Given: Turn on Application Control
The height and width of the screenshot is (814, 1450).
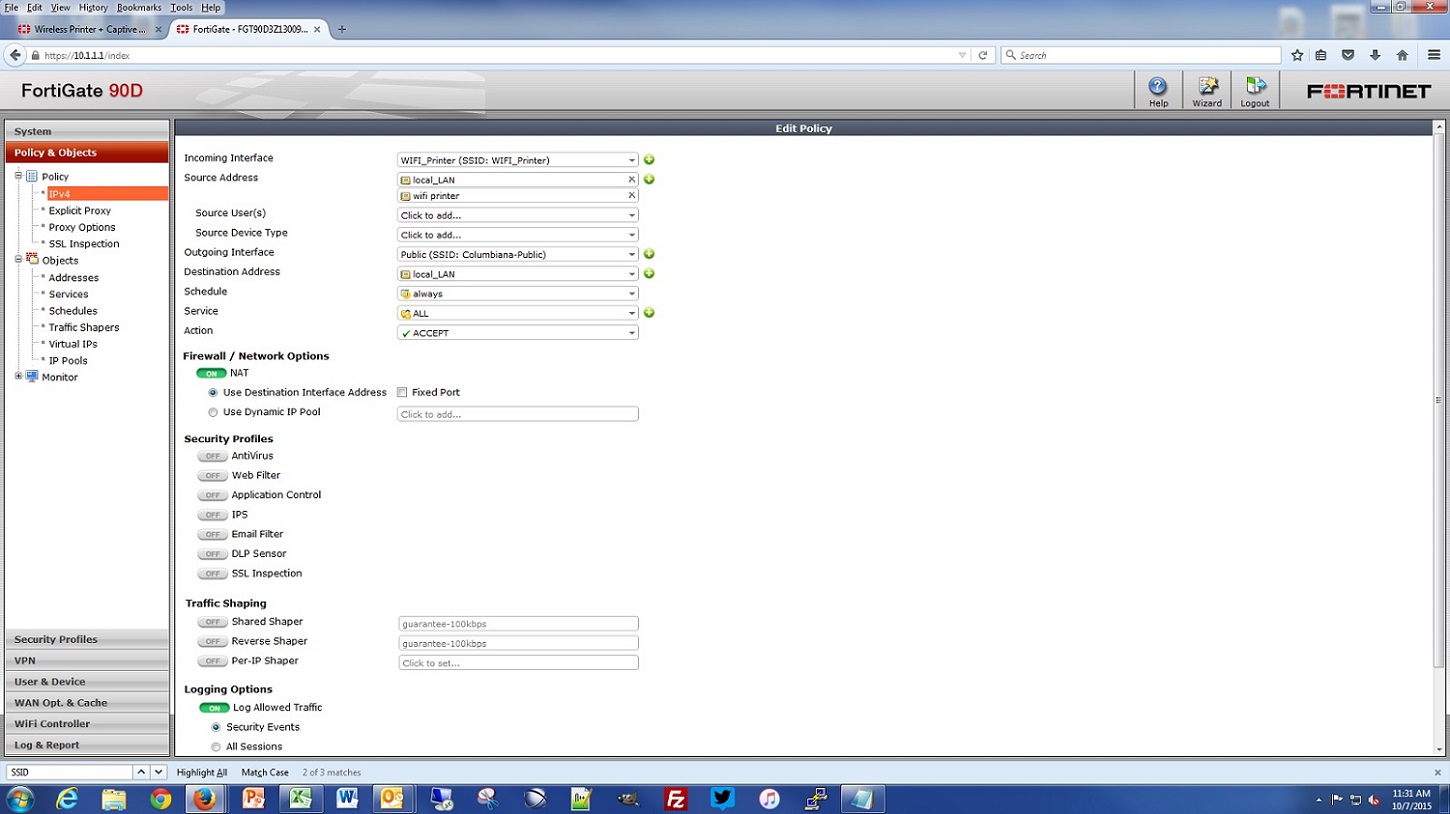Looking at the screenshot, I should click(x=212, y=495).
